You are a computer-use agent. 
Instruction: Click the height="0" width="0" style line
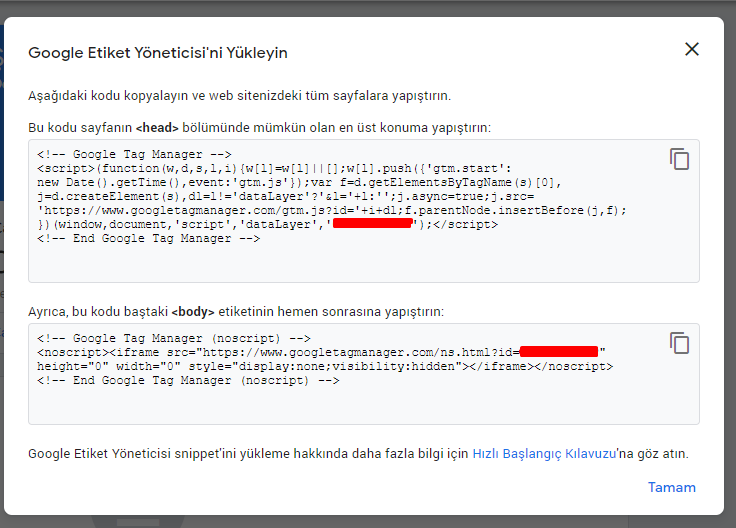(325, 366)
